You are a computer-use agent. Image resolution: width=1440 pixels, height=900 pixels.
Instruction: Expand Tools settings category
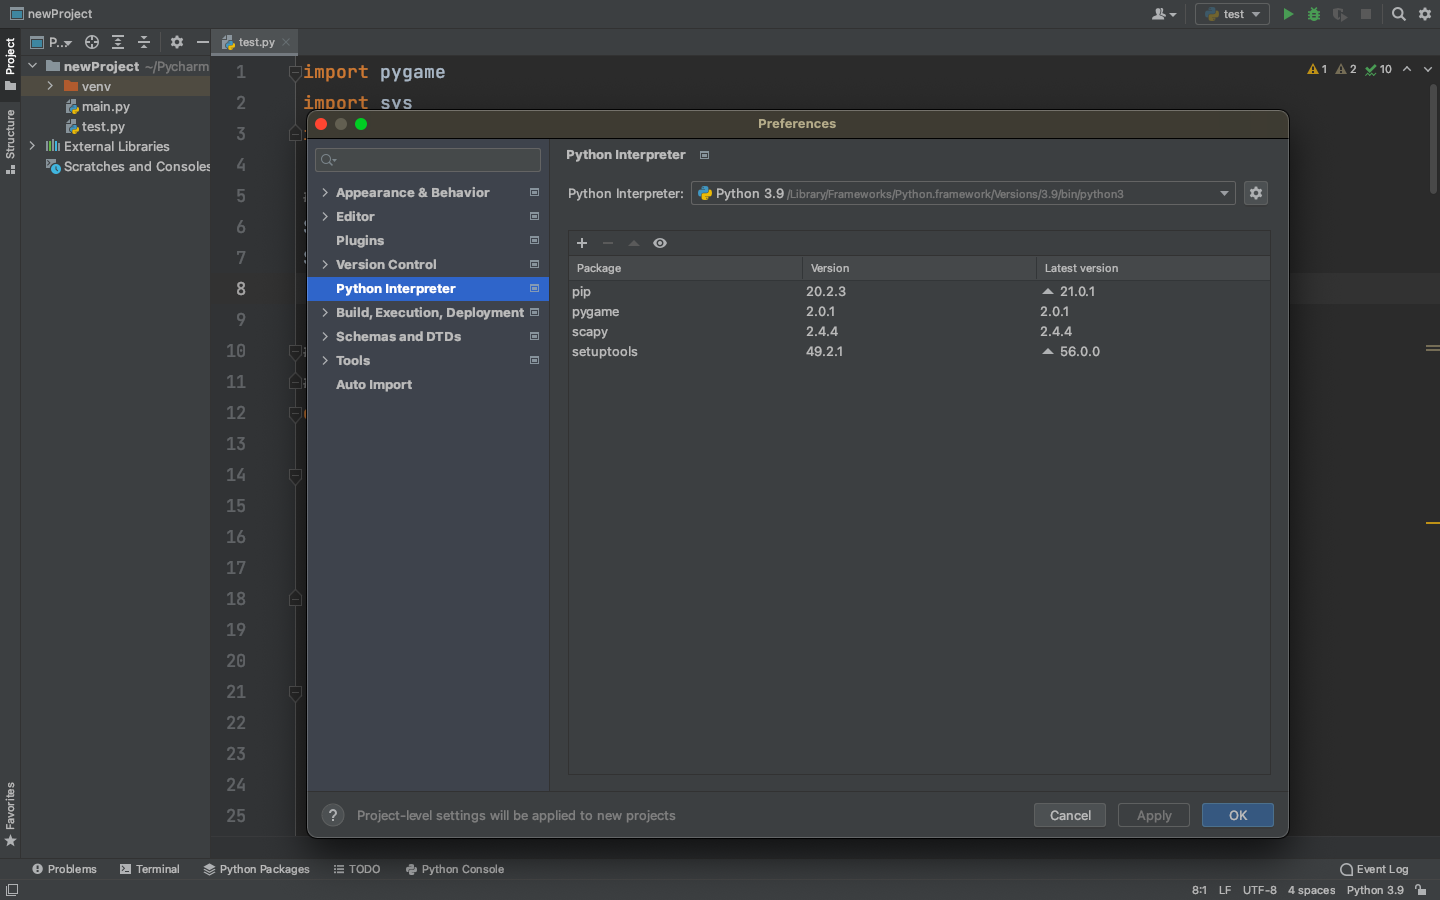tap(325, 360)
